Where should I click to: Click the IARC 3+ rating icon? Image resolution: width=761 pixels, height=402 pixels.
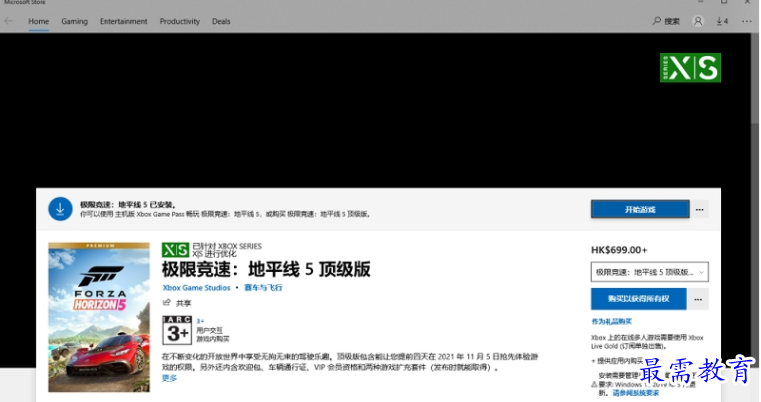pyautogui.click(x=177, y=330)
